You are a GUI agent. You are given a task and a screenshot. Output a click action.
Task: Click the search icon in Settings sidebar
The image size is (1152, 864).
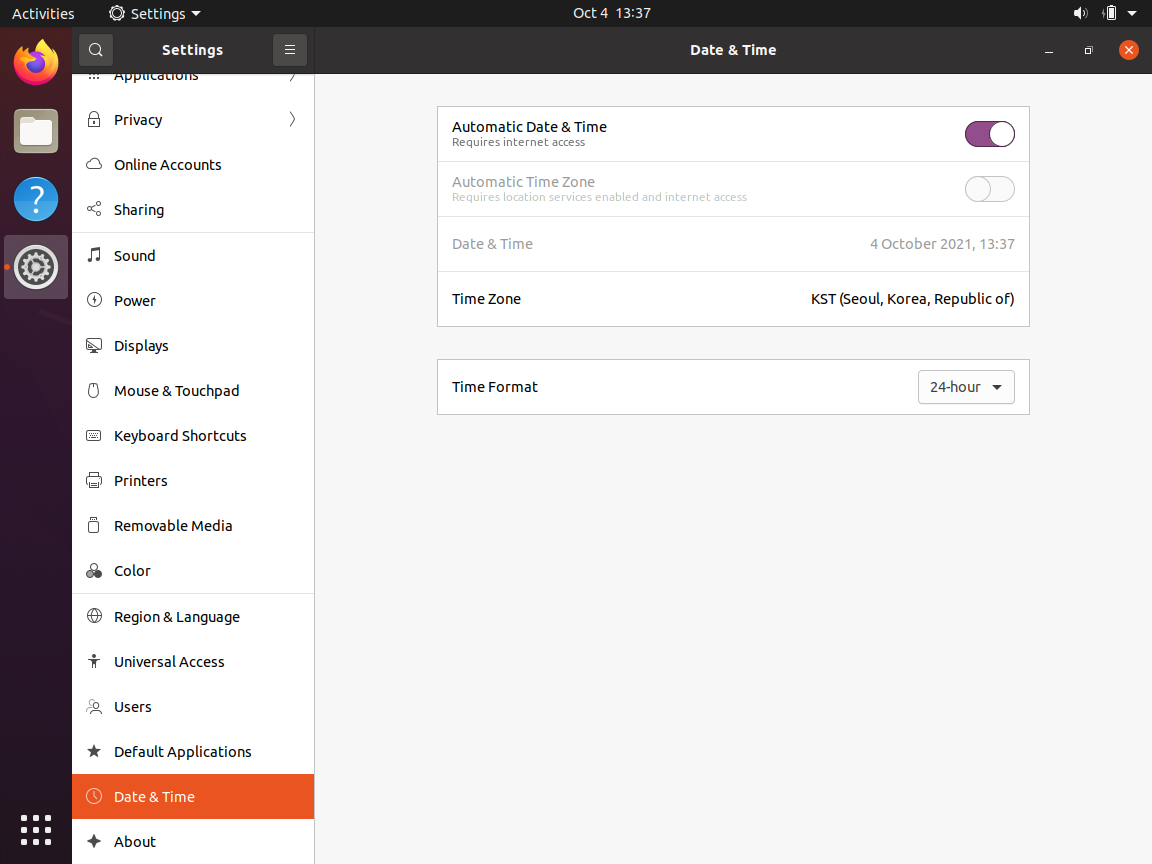(x=96, y=50)
